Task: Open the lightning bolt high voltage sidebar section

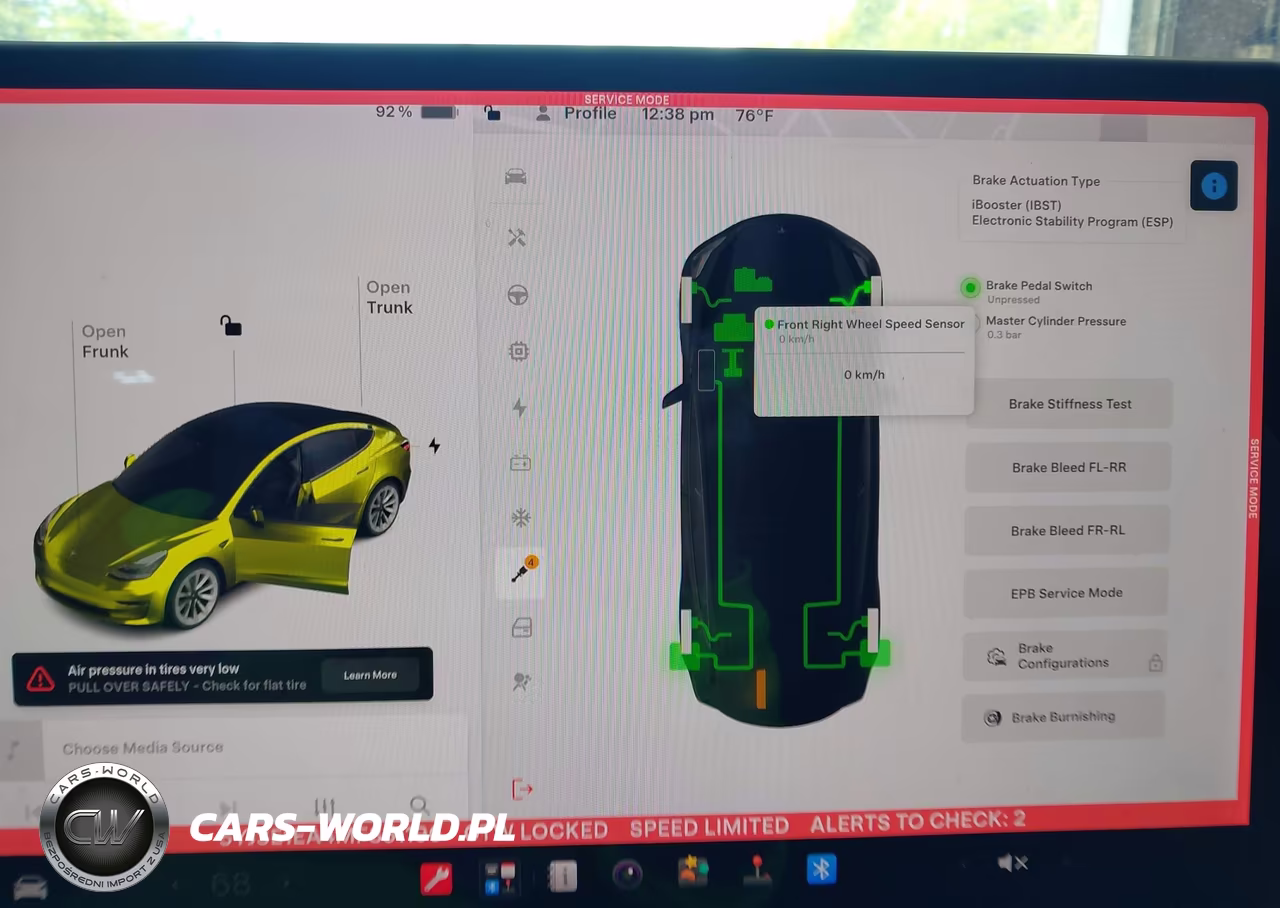Action: 519,407
